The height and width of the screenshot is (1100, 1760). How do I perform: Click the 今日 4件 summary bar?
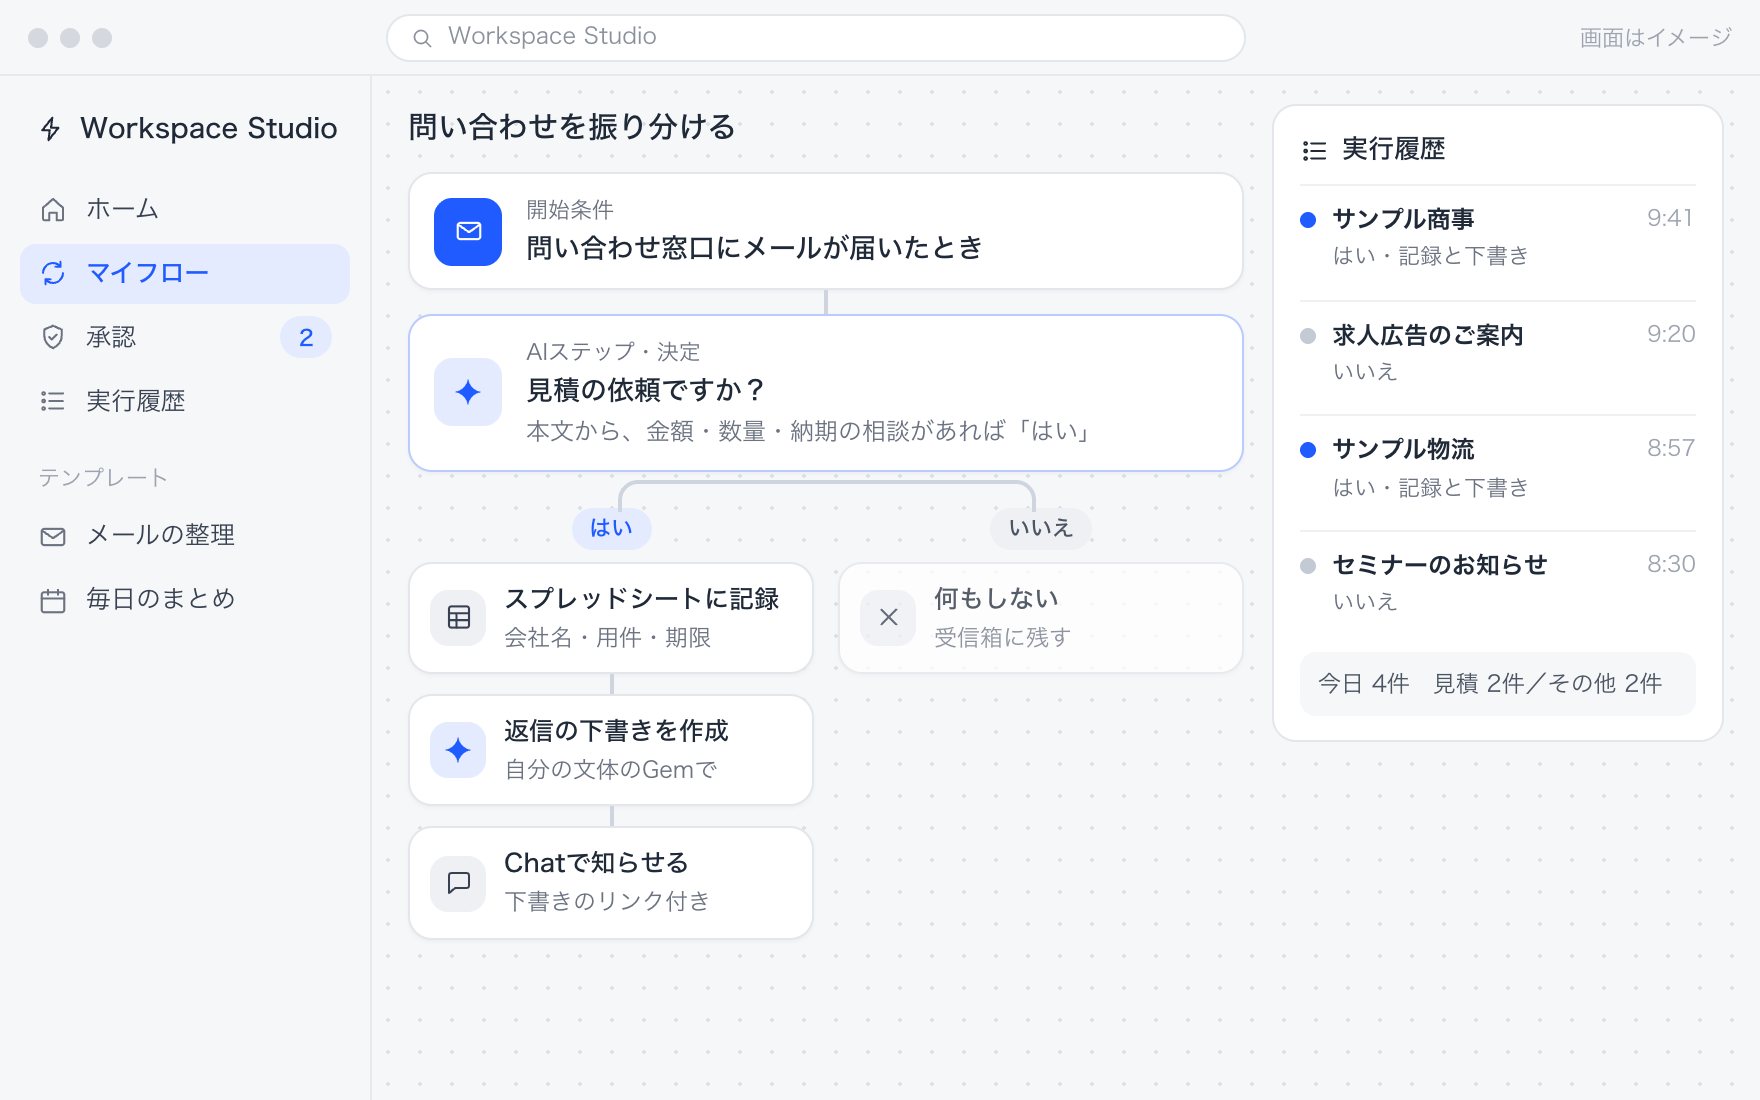[x=1497, y=684]
